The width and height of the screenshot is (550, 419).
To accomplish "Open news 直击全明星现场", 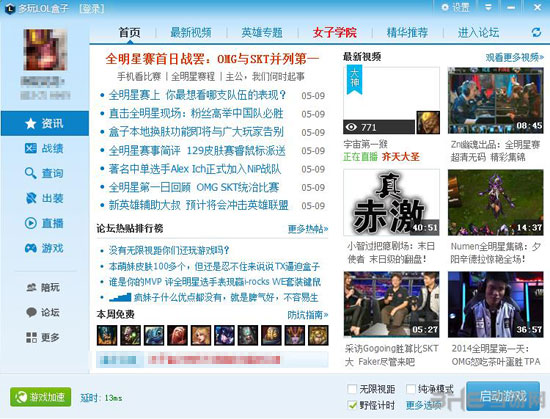I will click(x=196, y=113).
